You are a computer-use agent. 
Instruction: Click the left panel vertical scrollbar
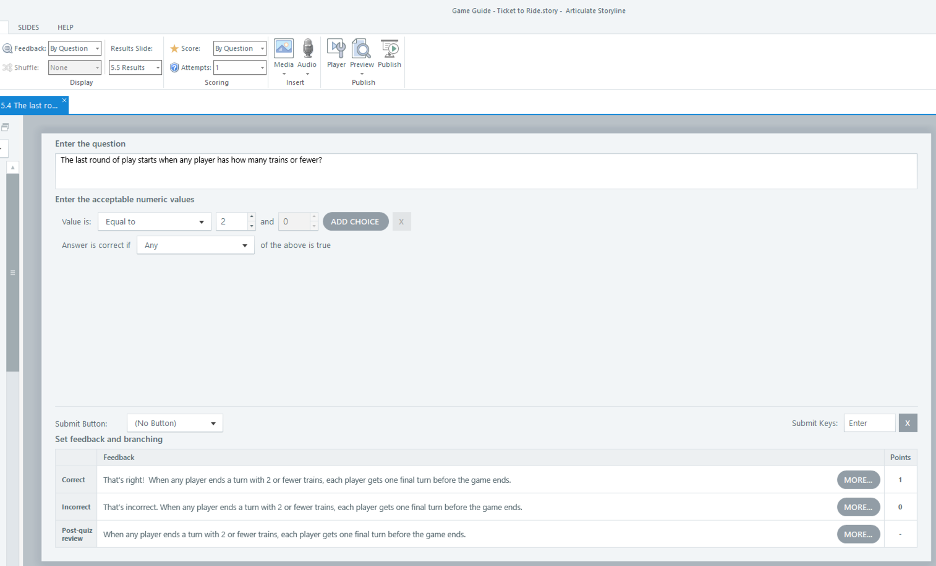tap(13, 272)
